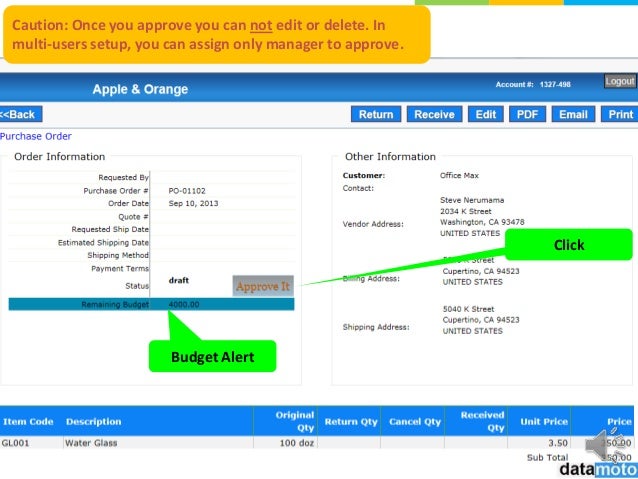Log out of the account
638x479 pixels.
[x=620, y=81]
